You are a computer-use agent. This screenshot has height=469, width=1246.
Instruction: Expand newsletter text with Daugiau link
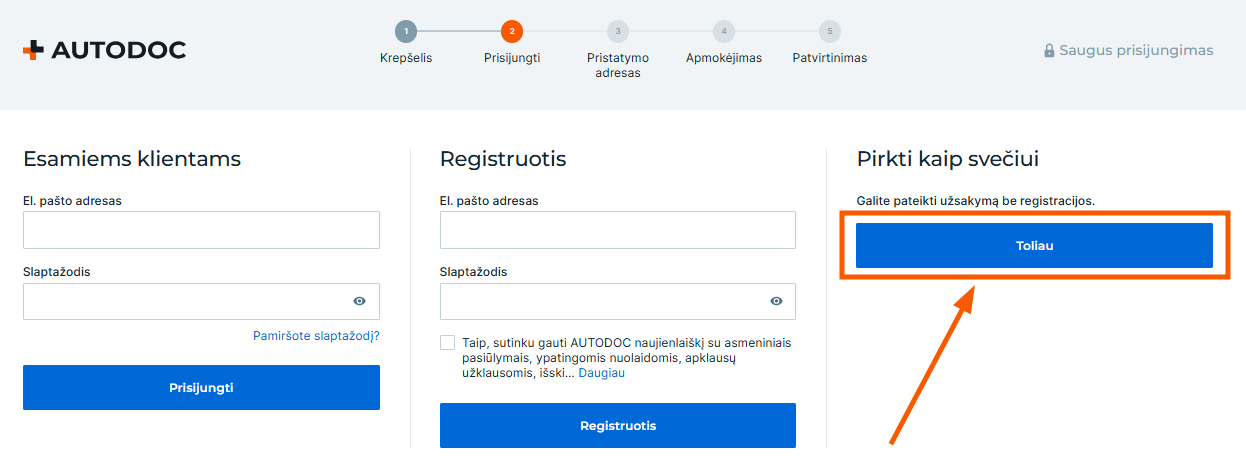[x=601, y=373]
